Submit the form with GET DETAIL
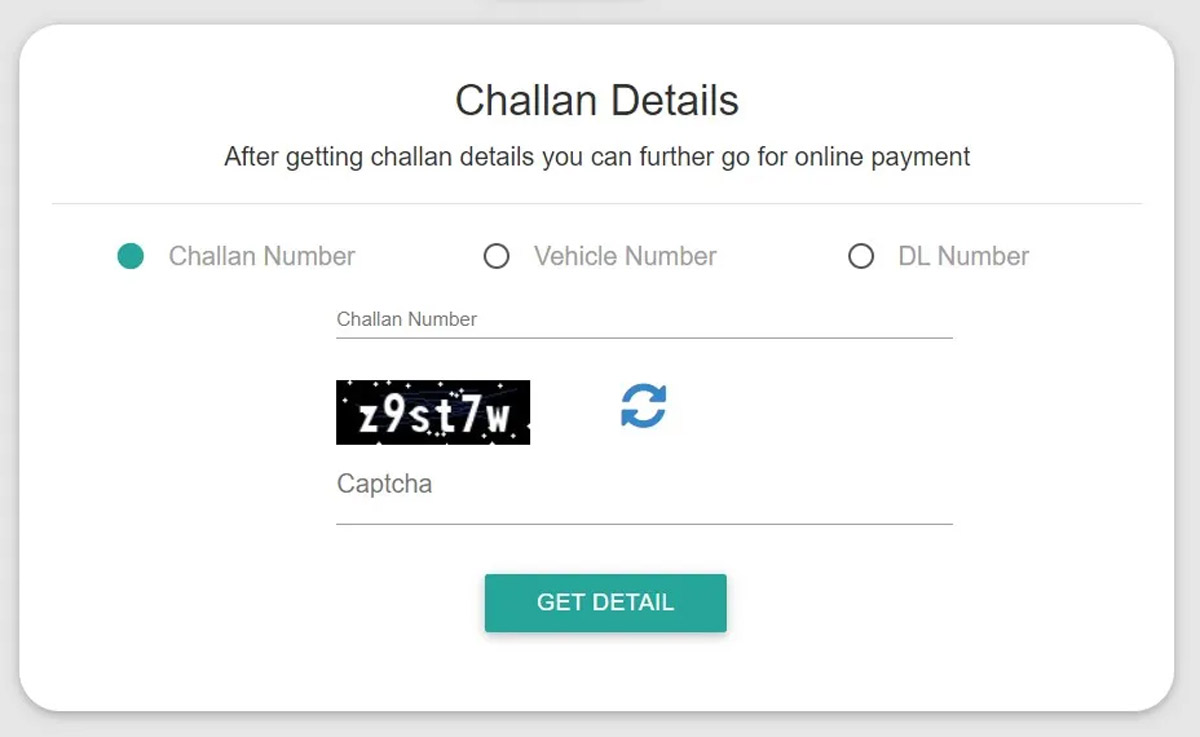1200x737 pixels. click(605, 602)
